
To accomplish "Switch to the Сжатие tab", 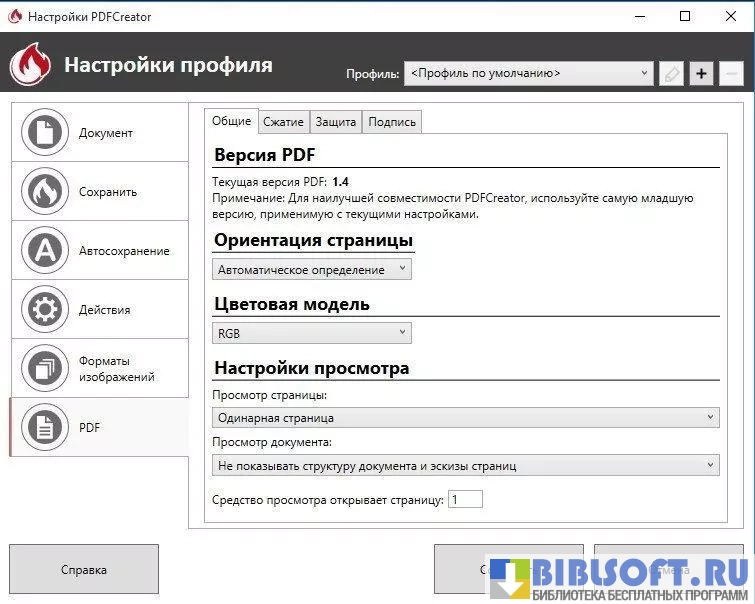I will [283, 122].
